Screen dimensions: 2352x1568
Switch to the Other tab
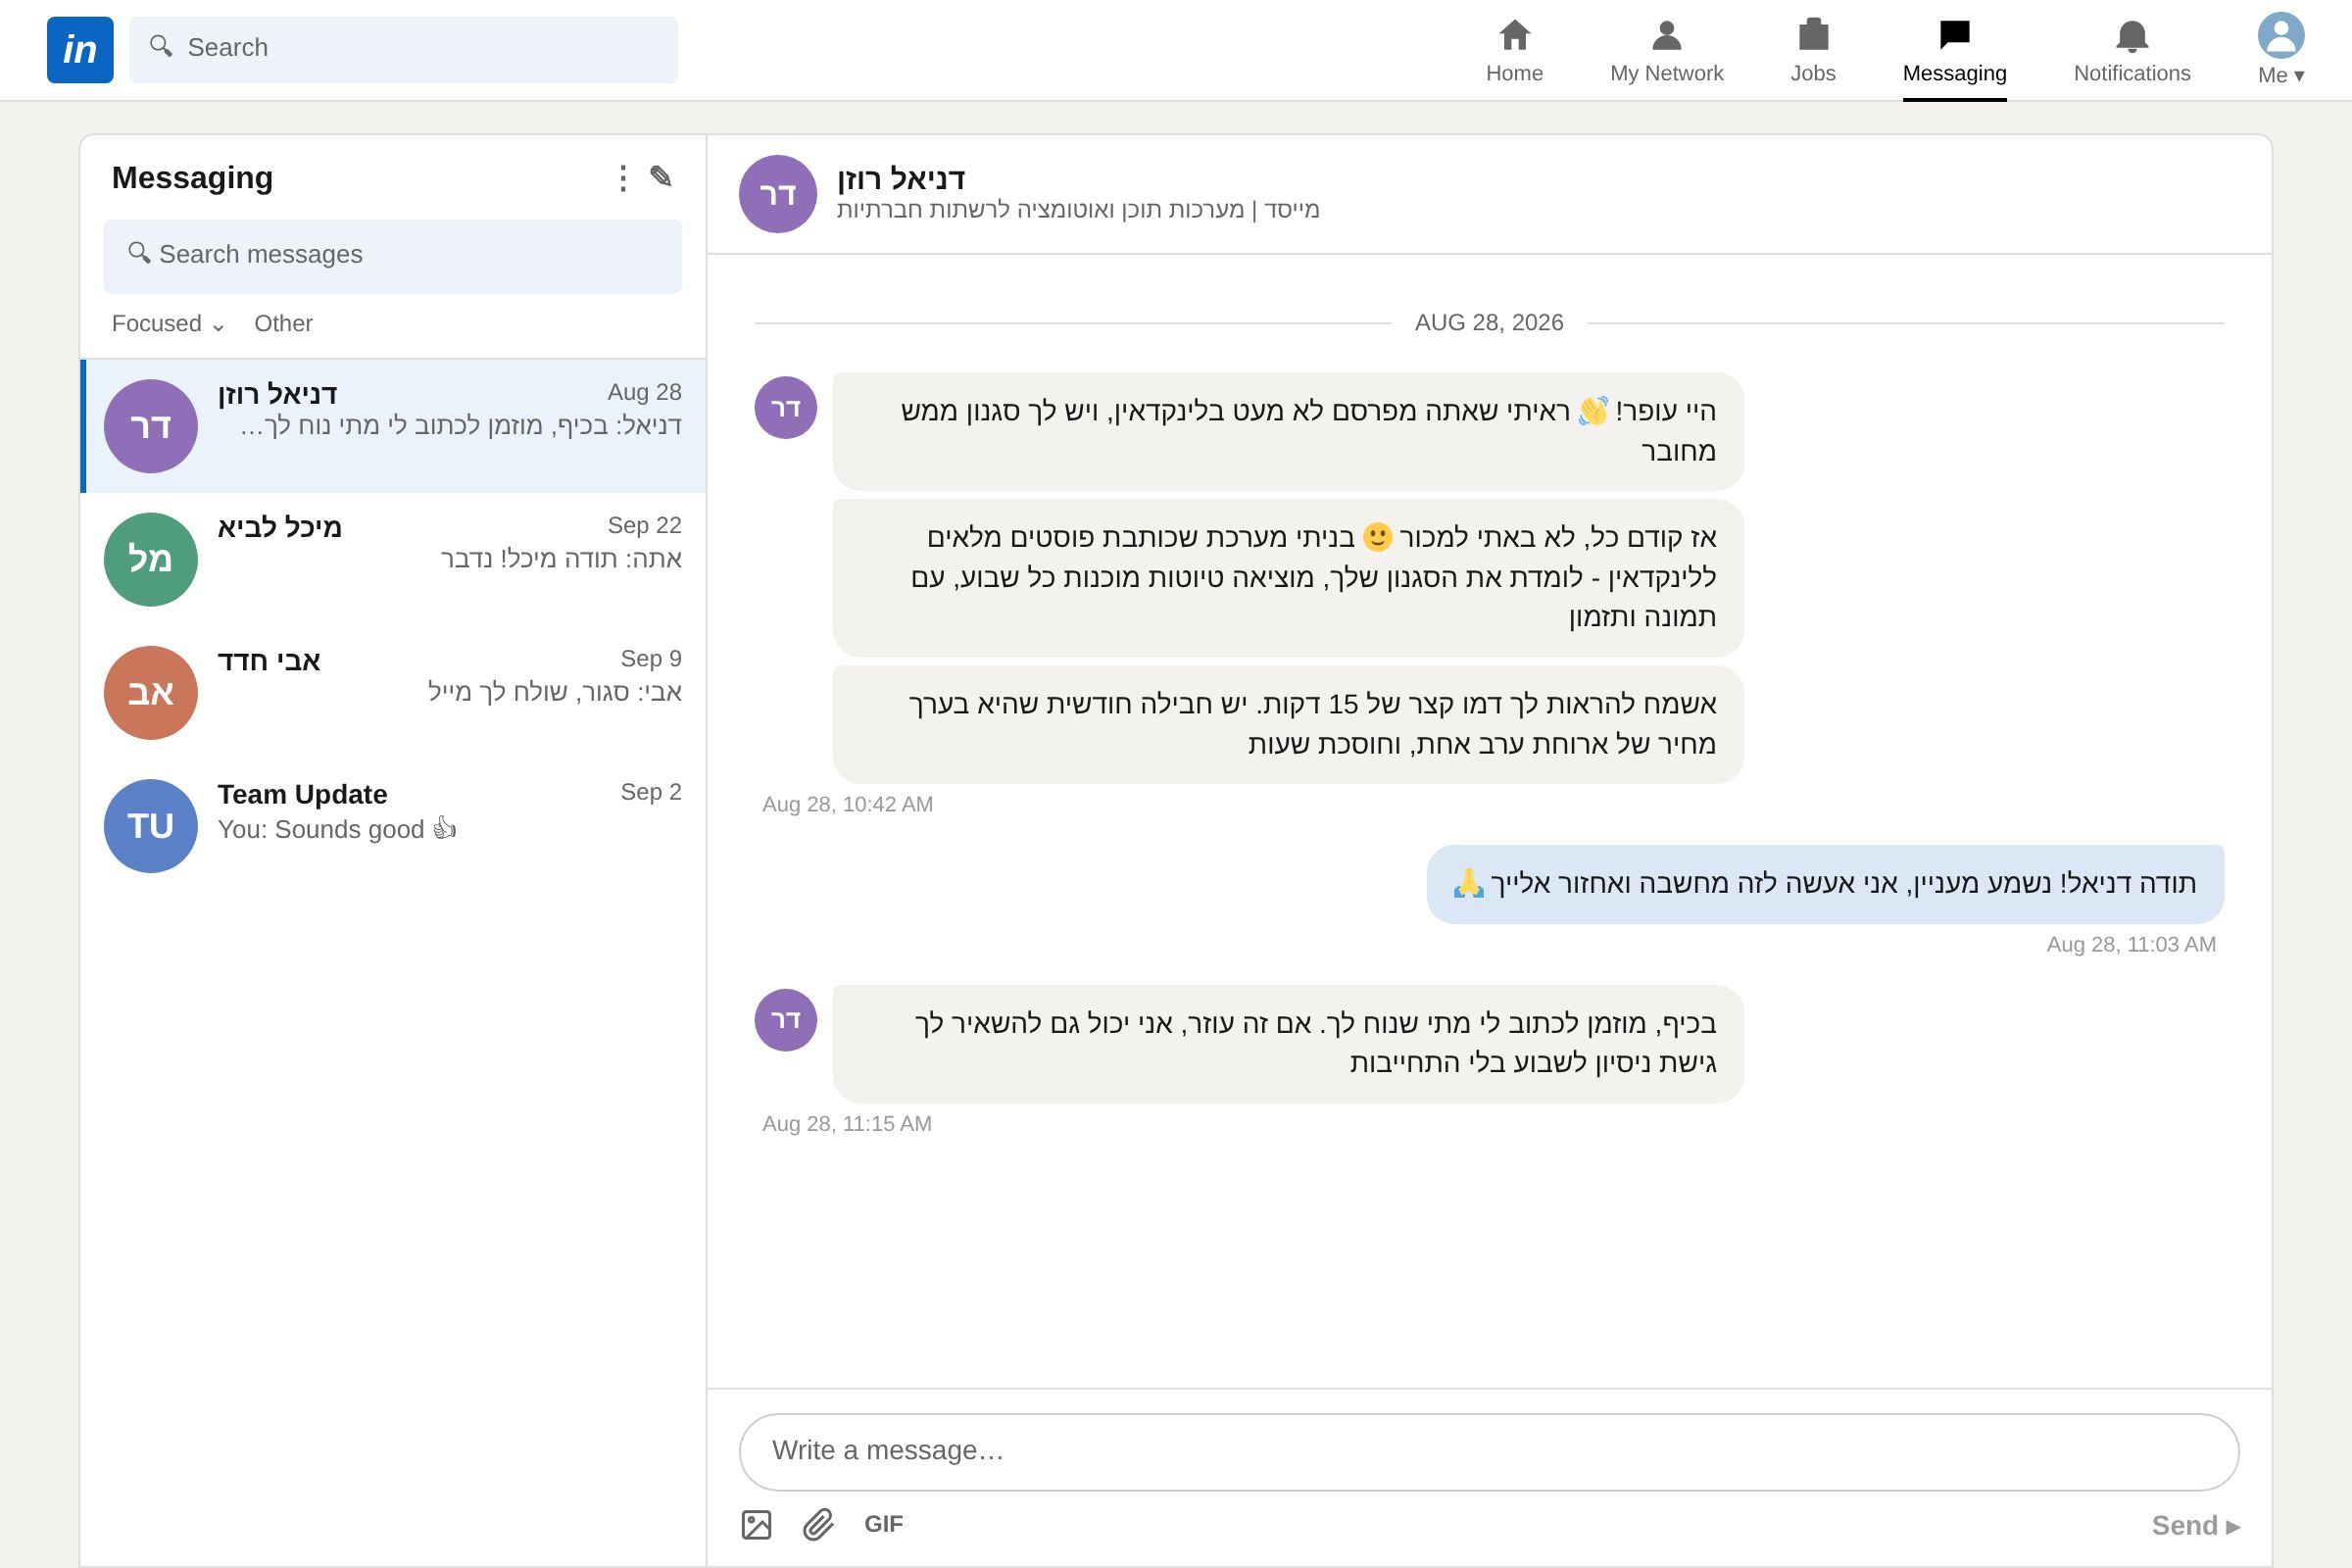[x=283, y=324]
